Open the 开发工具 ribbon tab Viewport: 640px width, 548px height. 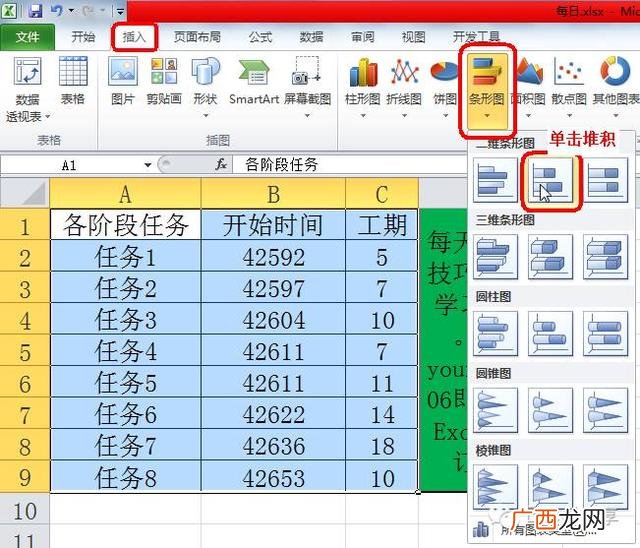coord(476,37)
